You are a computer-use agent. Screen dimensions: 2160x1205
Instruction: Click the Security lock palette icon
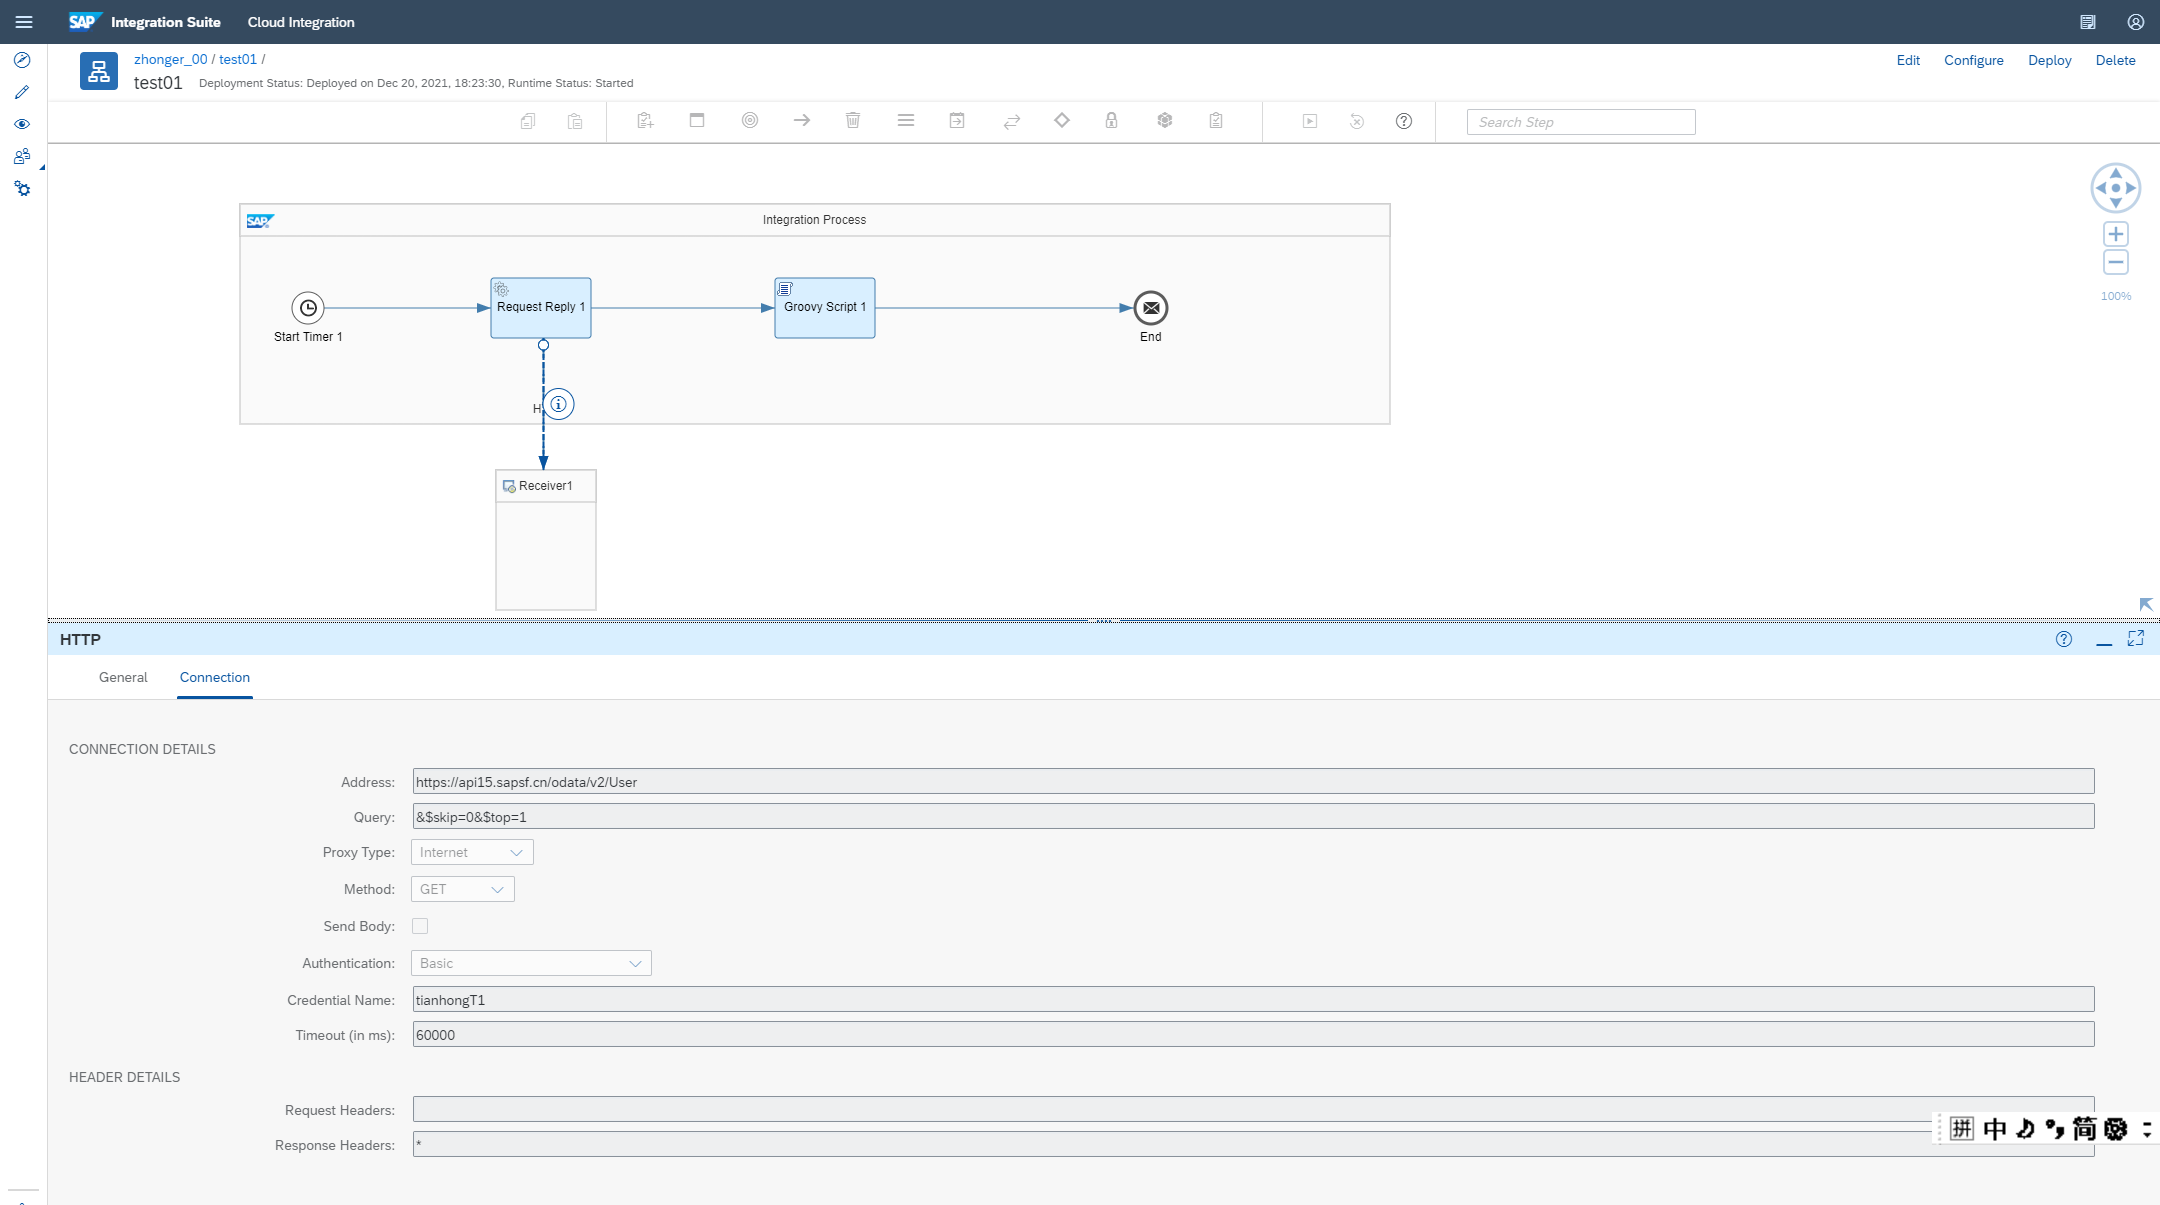(1111, 121)
